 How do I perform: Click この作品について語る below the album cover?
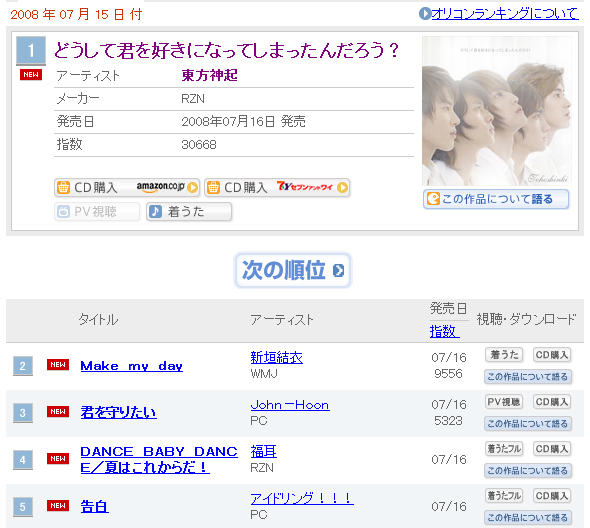pos(496,199)
